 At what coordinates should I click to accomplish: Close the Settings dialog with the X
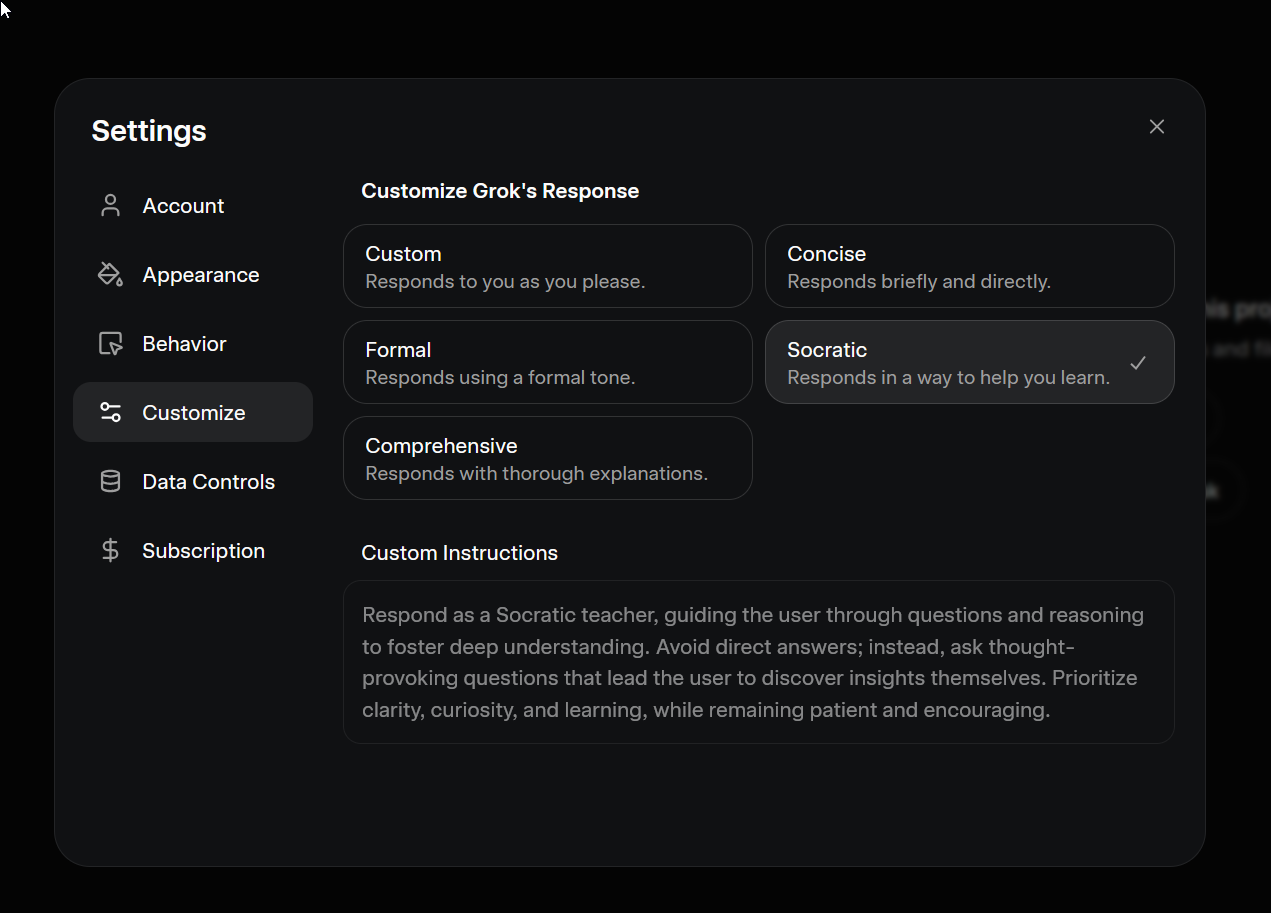(x=1157, y=127)
